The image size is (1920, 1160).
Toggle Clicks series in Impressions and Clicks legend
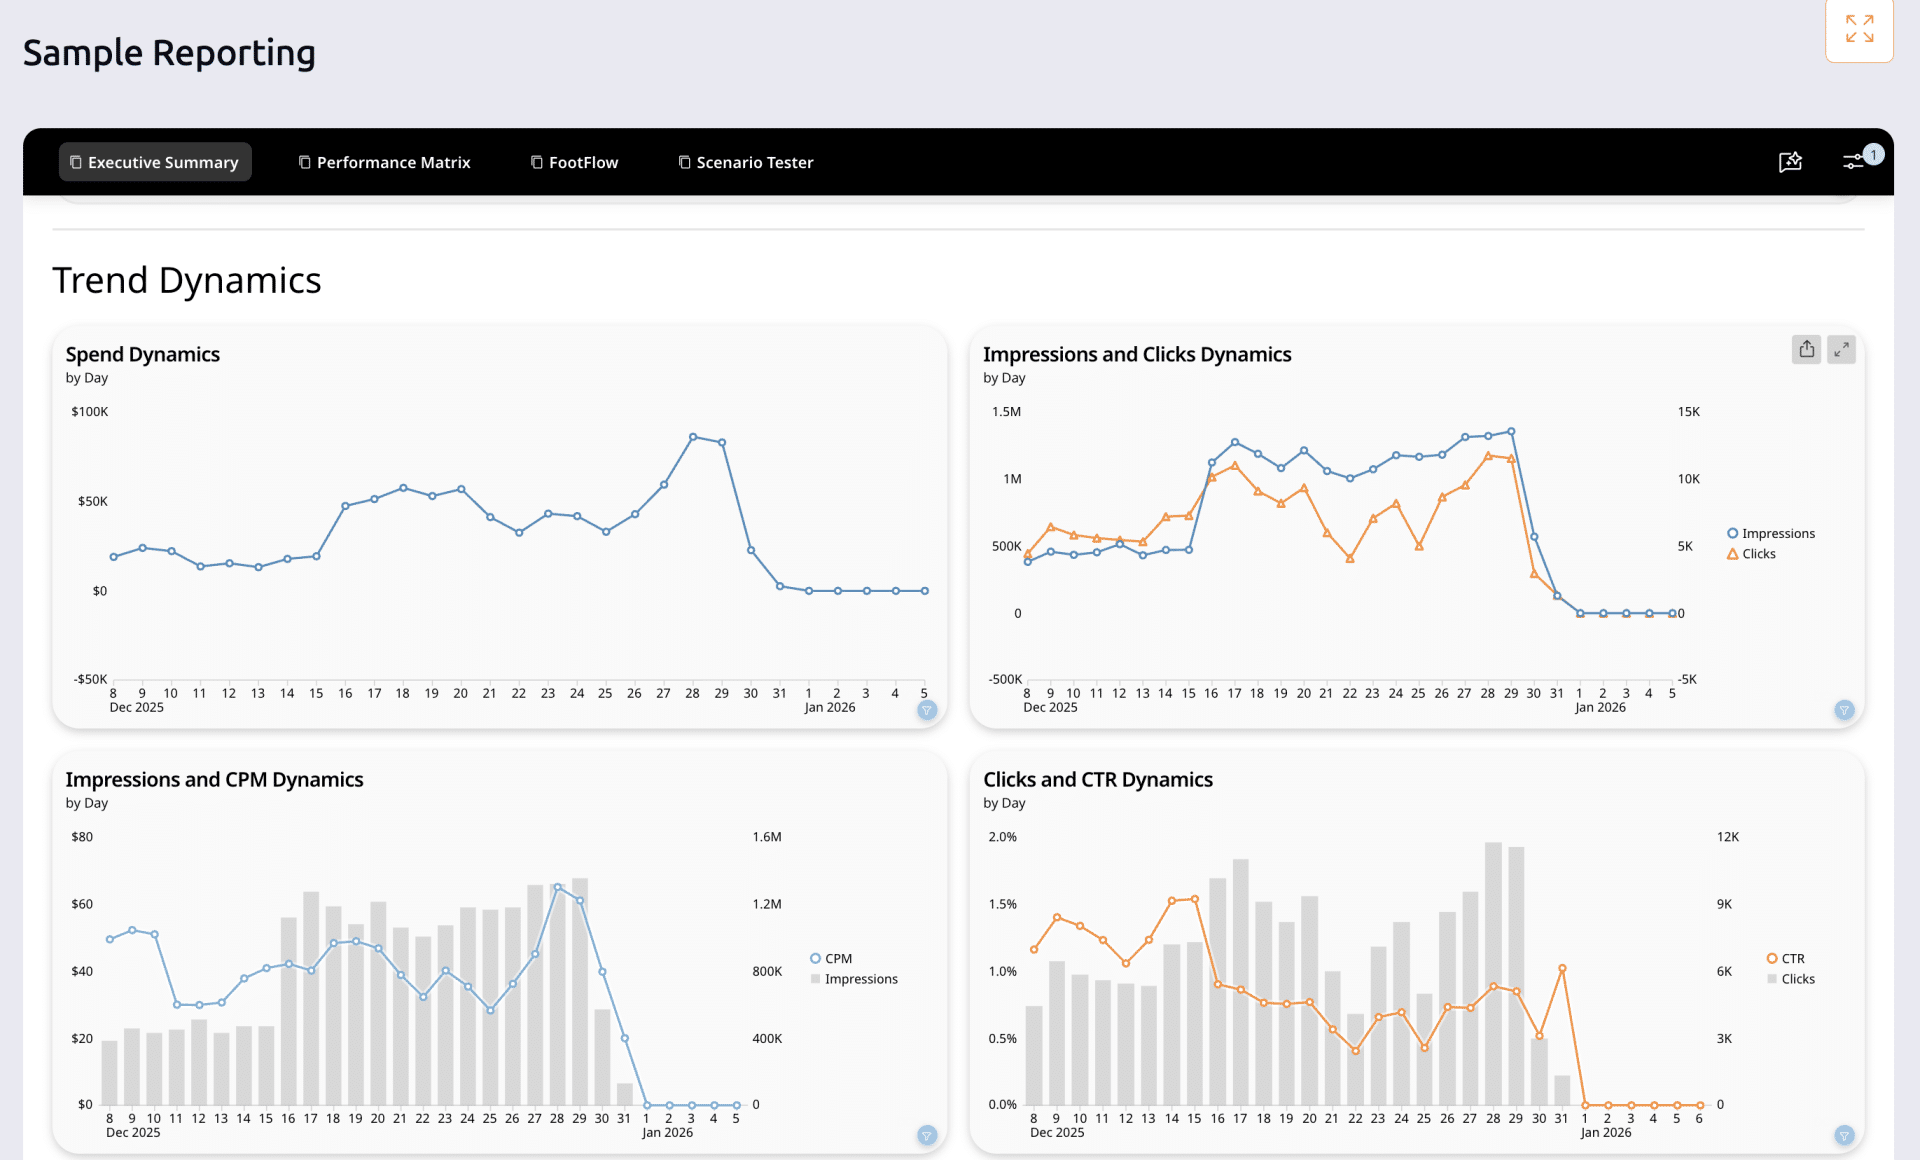1758,554
